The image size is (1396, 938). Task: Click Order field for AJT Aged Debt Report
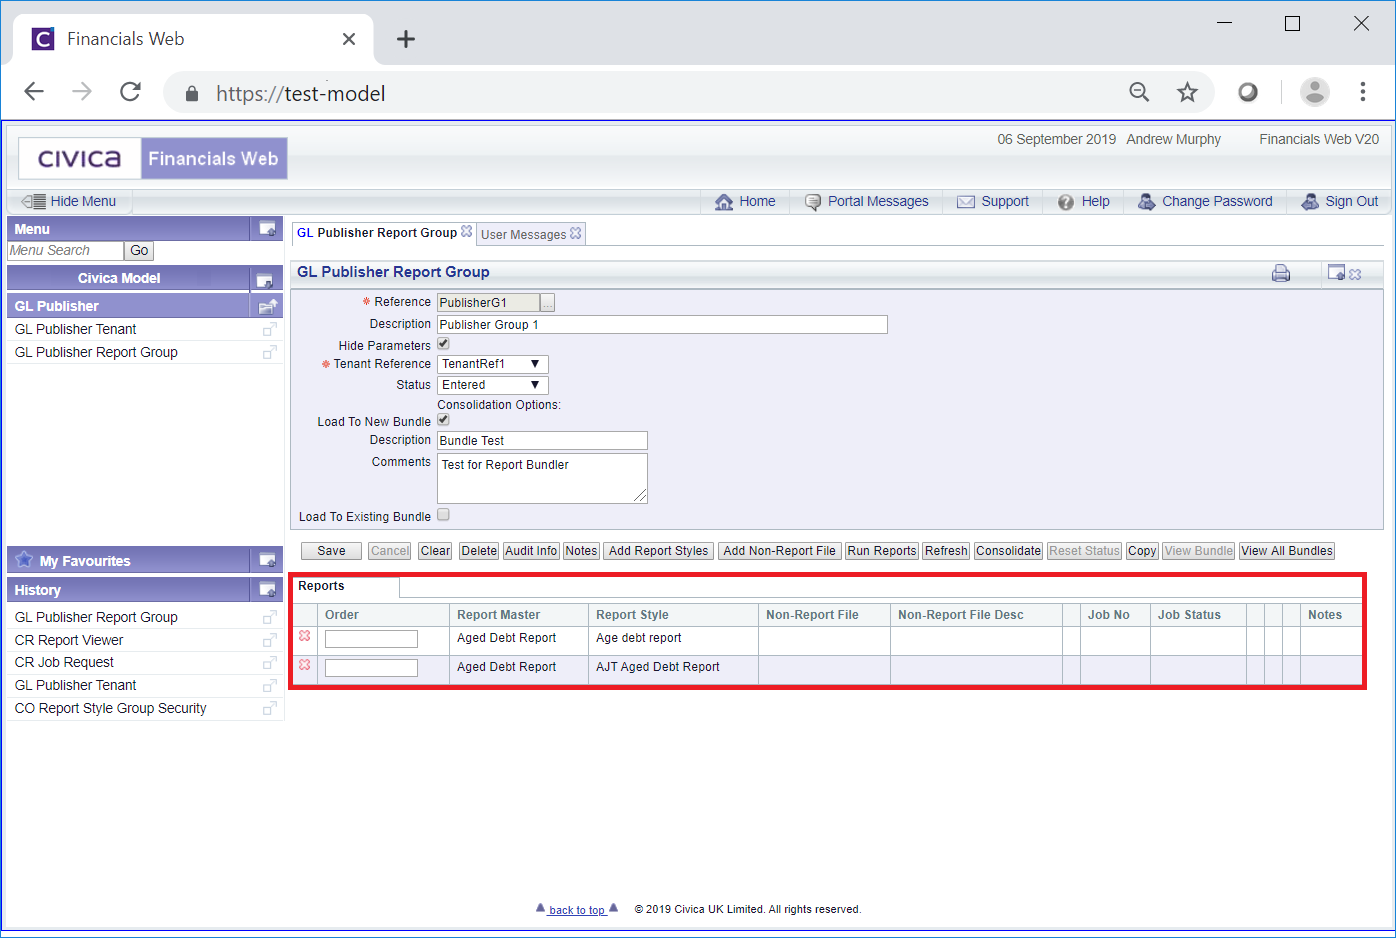pyautogui.click(x=371, y=668)
